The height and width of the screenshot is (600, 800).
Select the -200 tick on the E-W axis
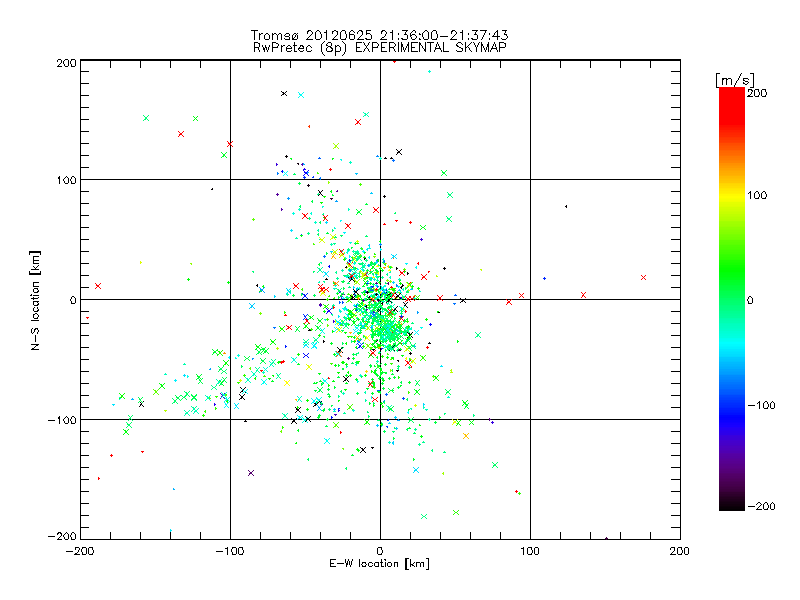pos(80,551)
